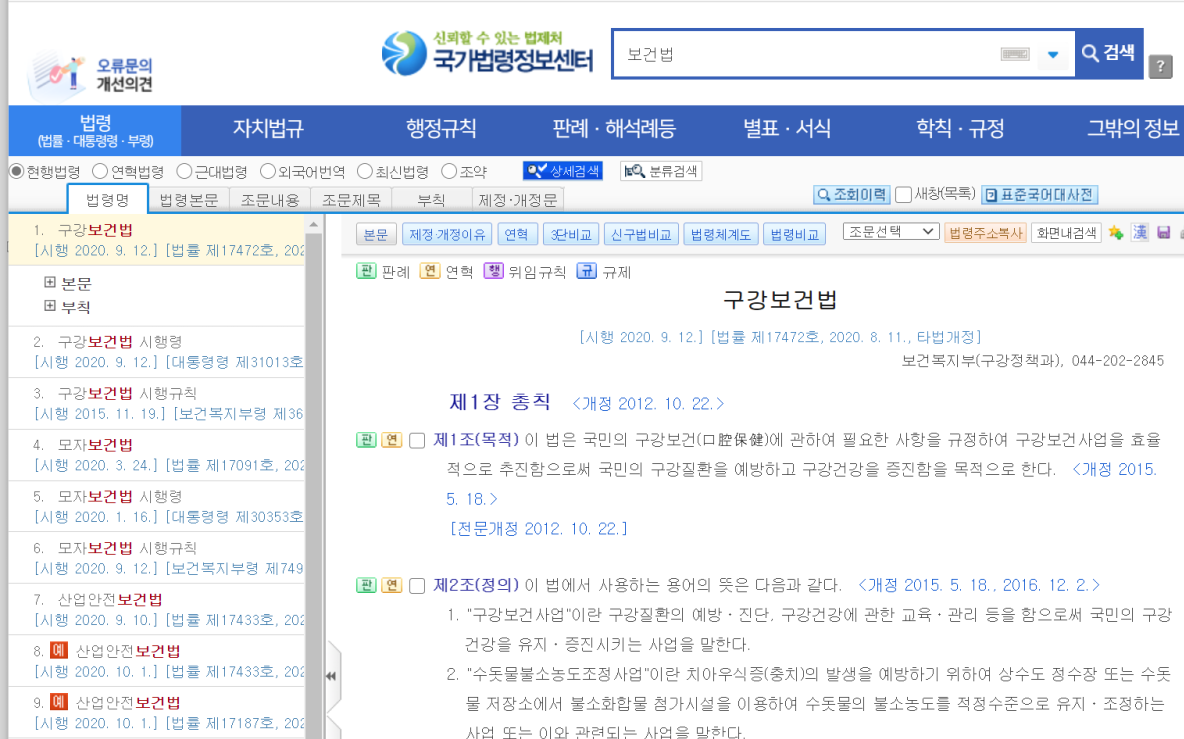This screenshot has height=739, width=1184.
Task: Click the 분류검색 button
Action: pos(661,171)
